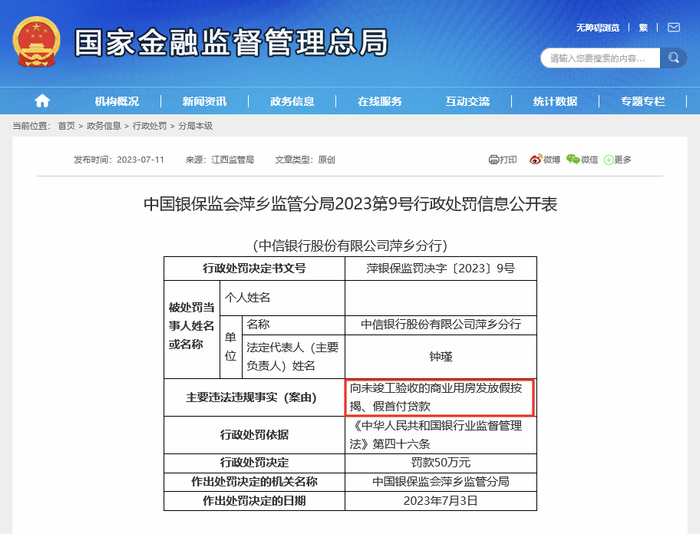Open the 互动交流 menu
Screen dimensions: 700x534
(467, 101)
